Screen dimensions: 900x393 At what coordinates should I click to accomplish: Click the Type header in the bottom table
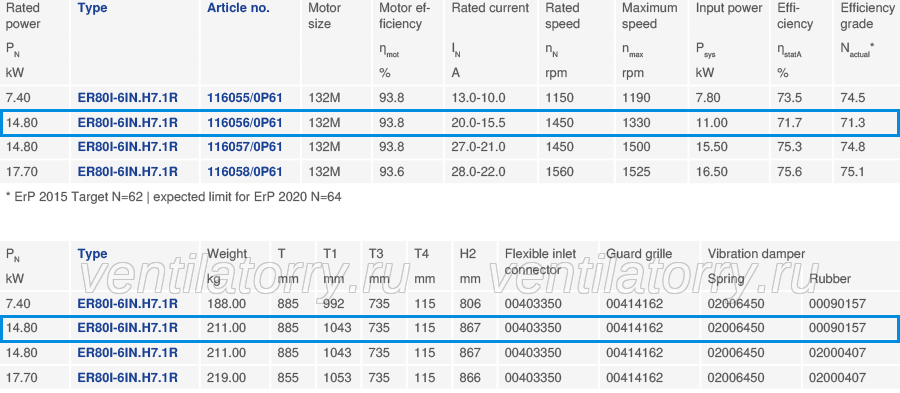[x=92, y=254]
